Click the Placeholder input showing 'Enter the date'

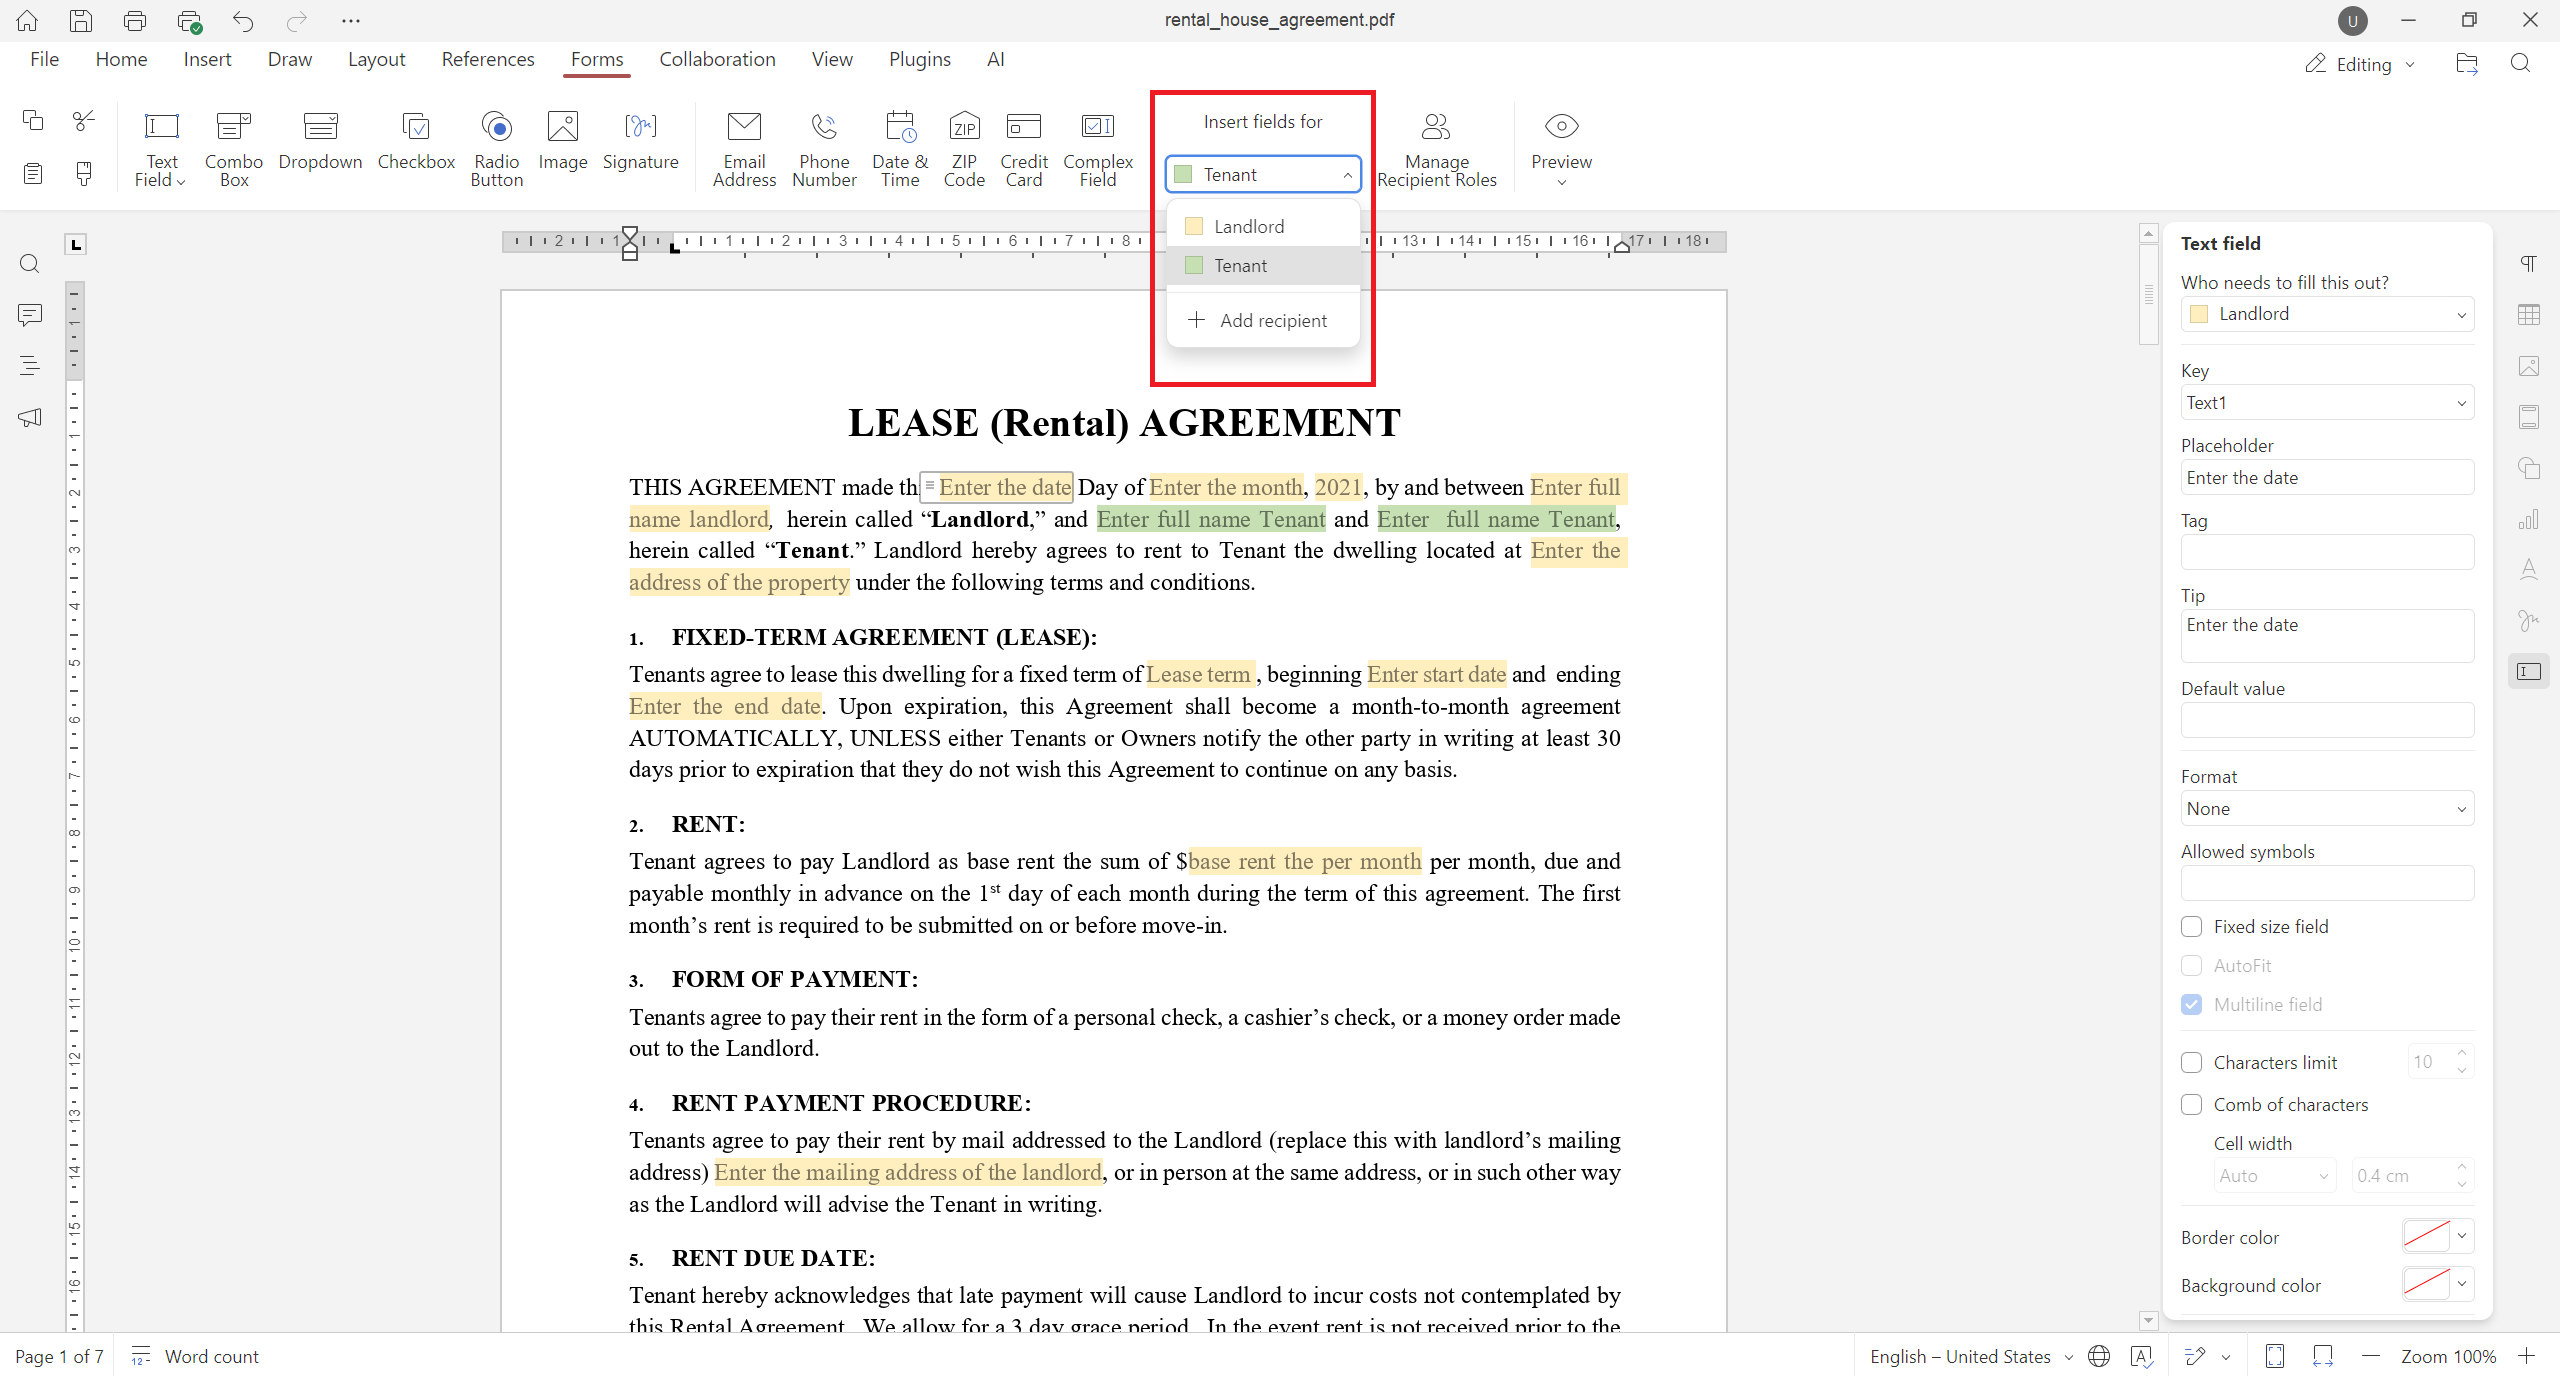click(x=2326, y=477)
